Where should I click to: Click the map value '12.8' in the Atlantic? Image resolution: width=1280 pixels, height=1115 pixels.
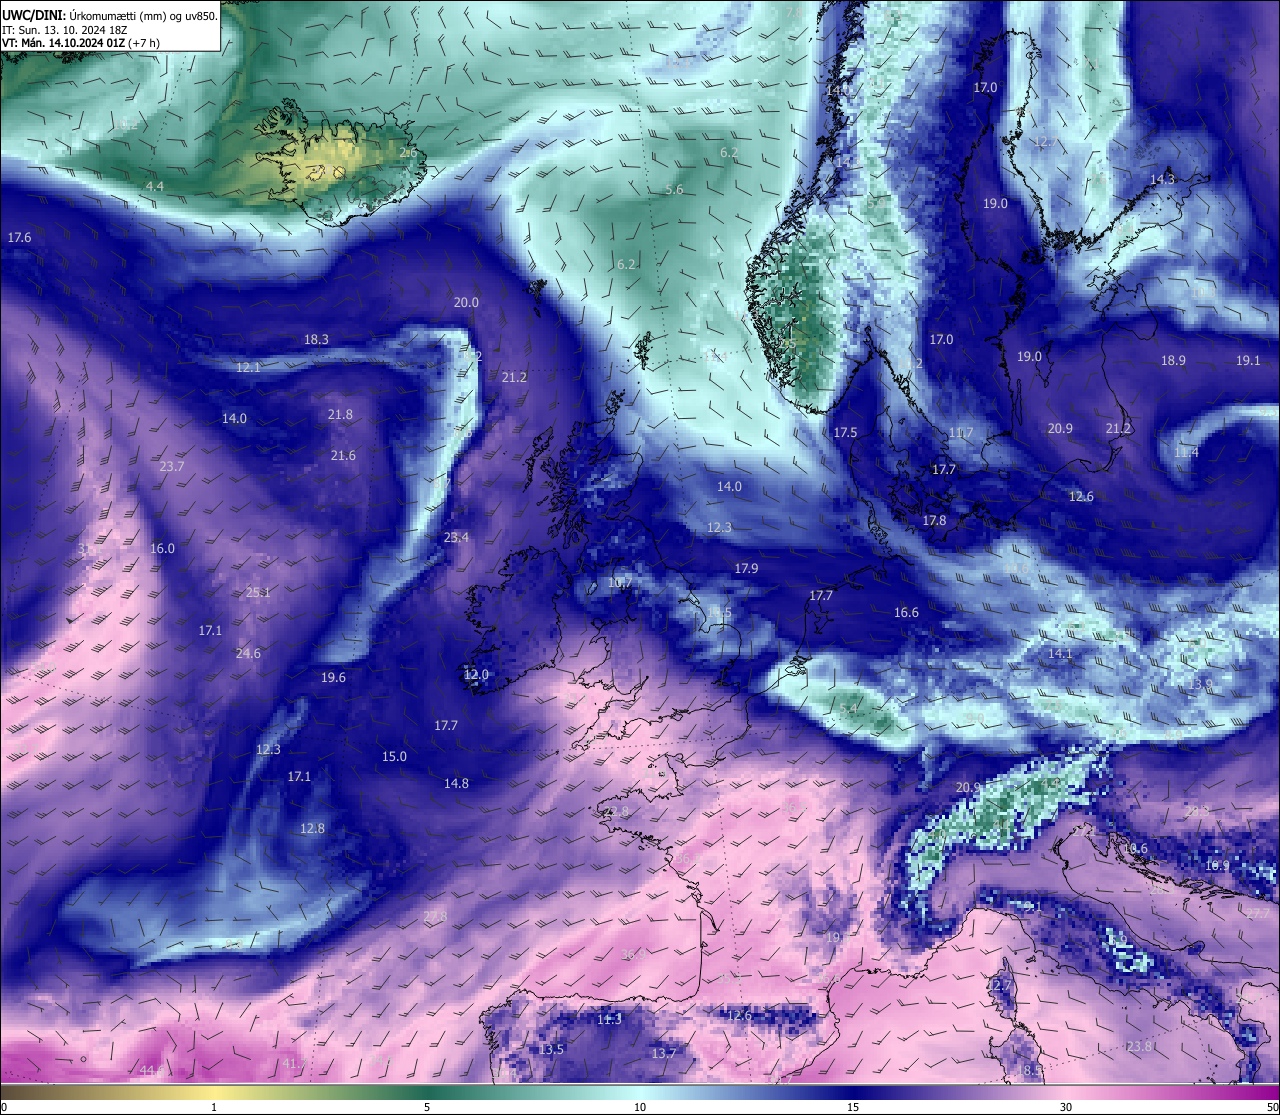click(x=312, y=828)
